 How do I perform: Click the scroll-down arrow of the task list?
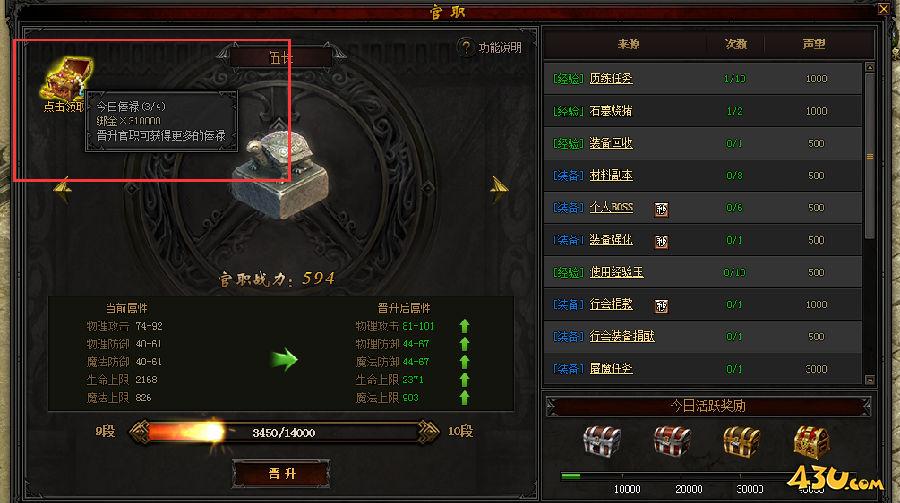(870, 380)
